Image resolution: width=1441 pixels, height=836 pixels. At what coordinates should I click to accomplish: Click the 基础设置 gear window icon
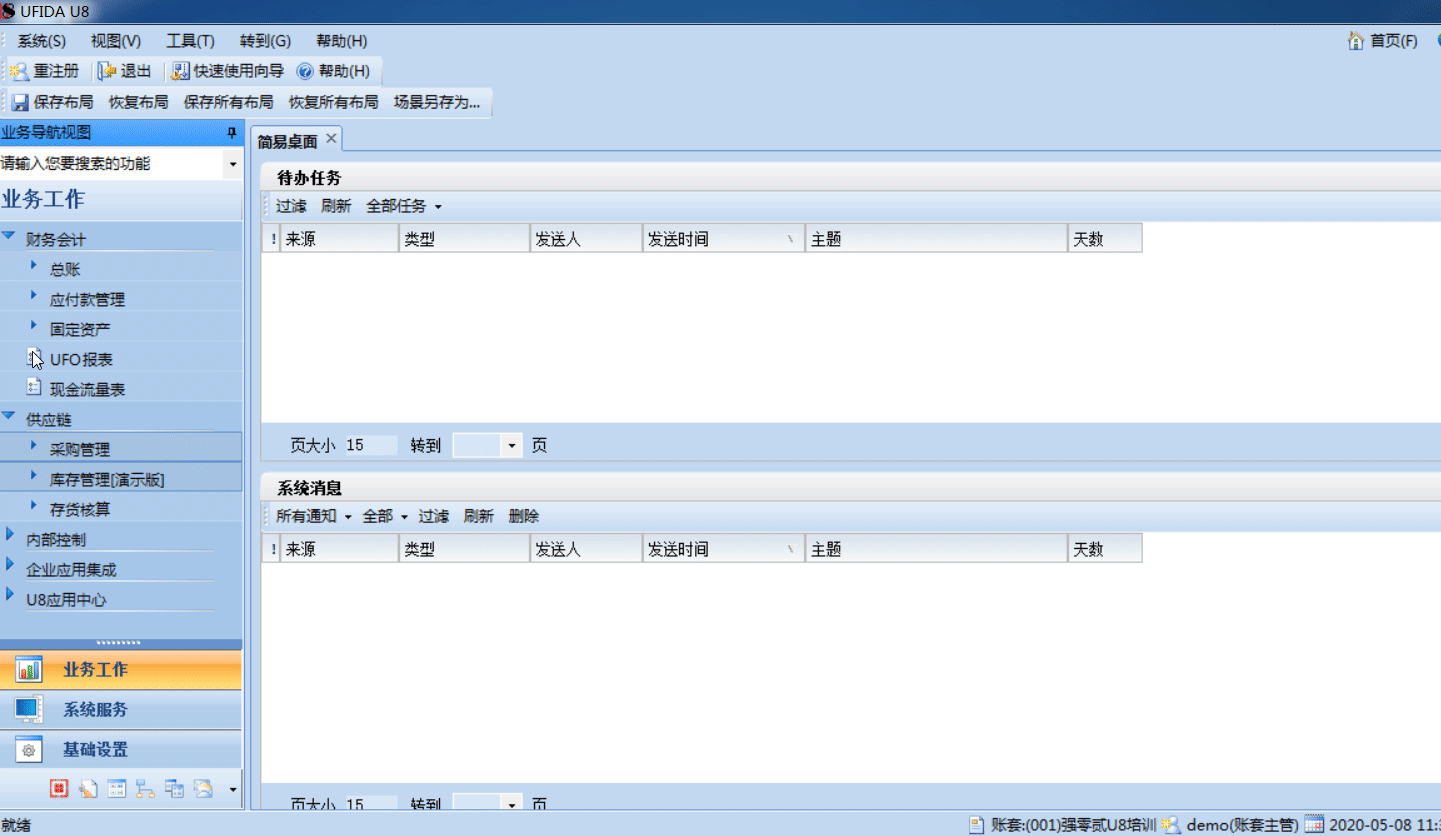point(29,750)
